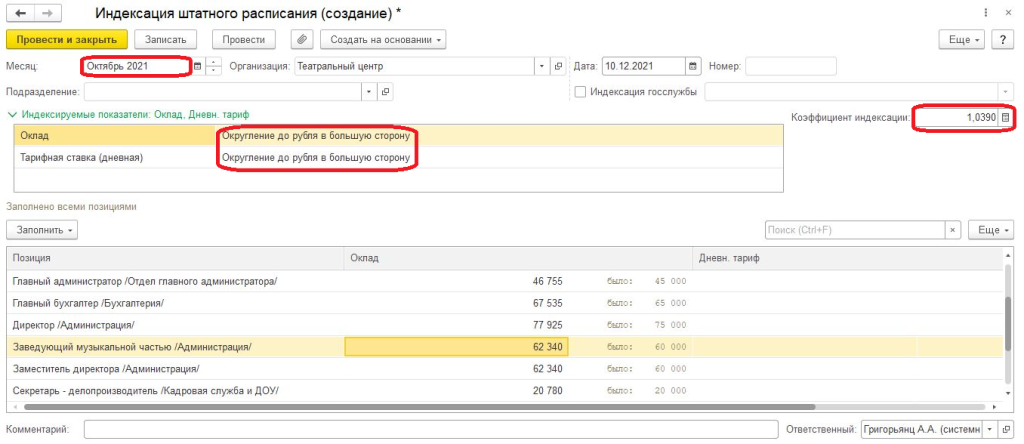Viewport: 1024px width, 444px height.
Task: Open the calendar picker for Дата
Action: coord(693,66)
